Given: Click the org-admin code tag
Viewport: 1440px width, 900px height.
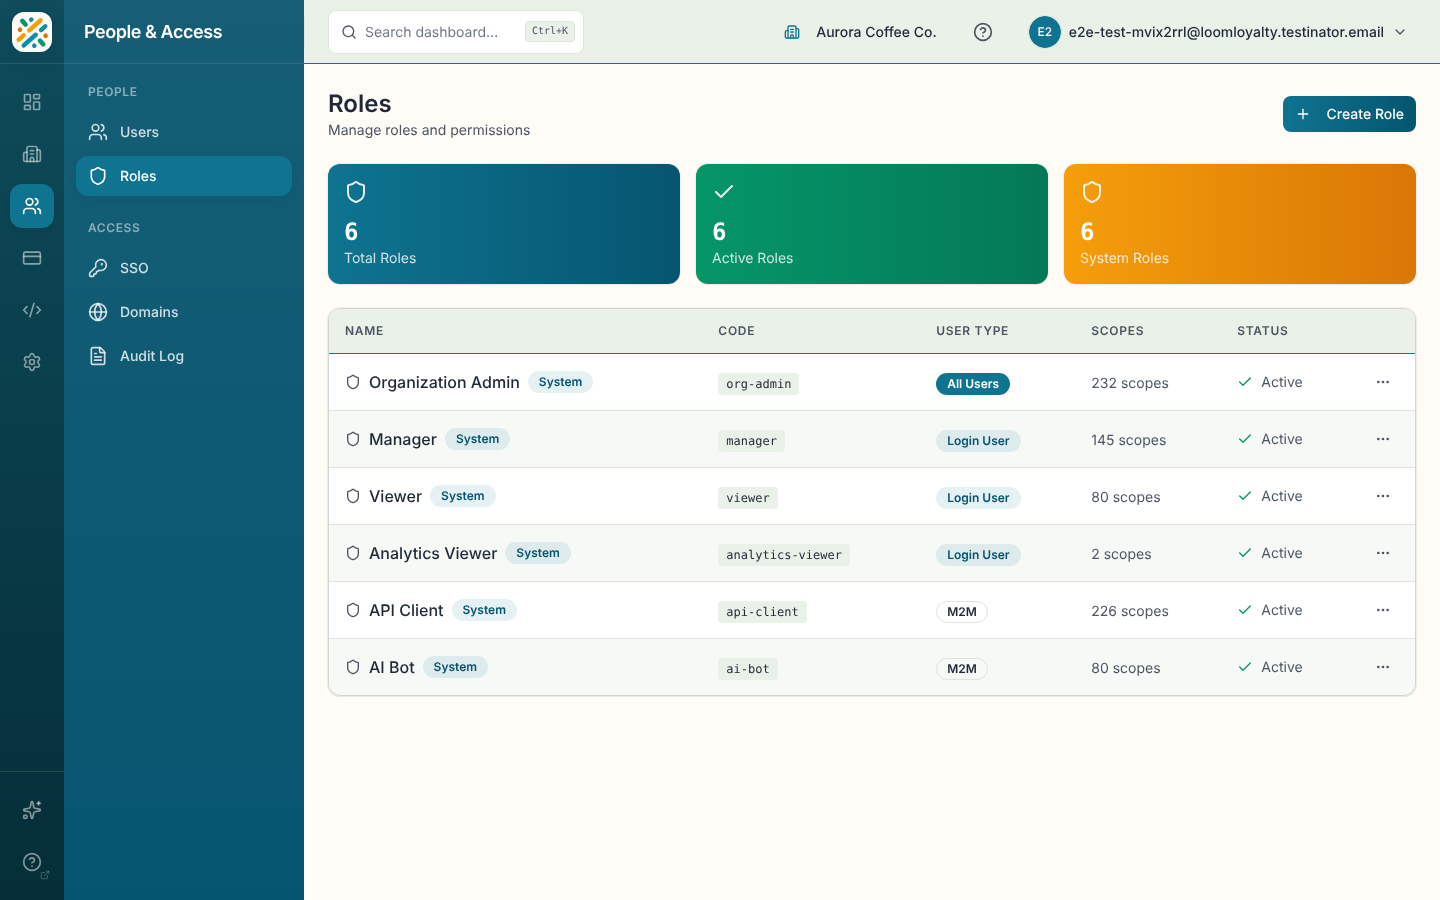Looking at the screenshot, I should [758, 384].
